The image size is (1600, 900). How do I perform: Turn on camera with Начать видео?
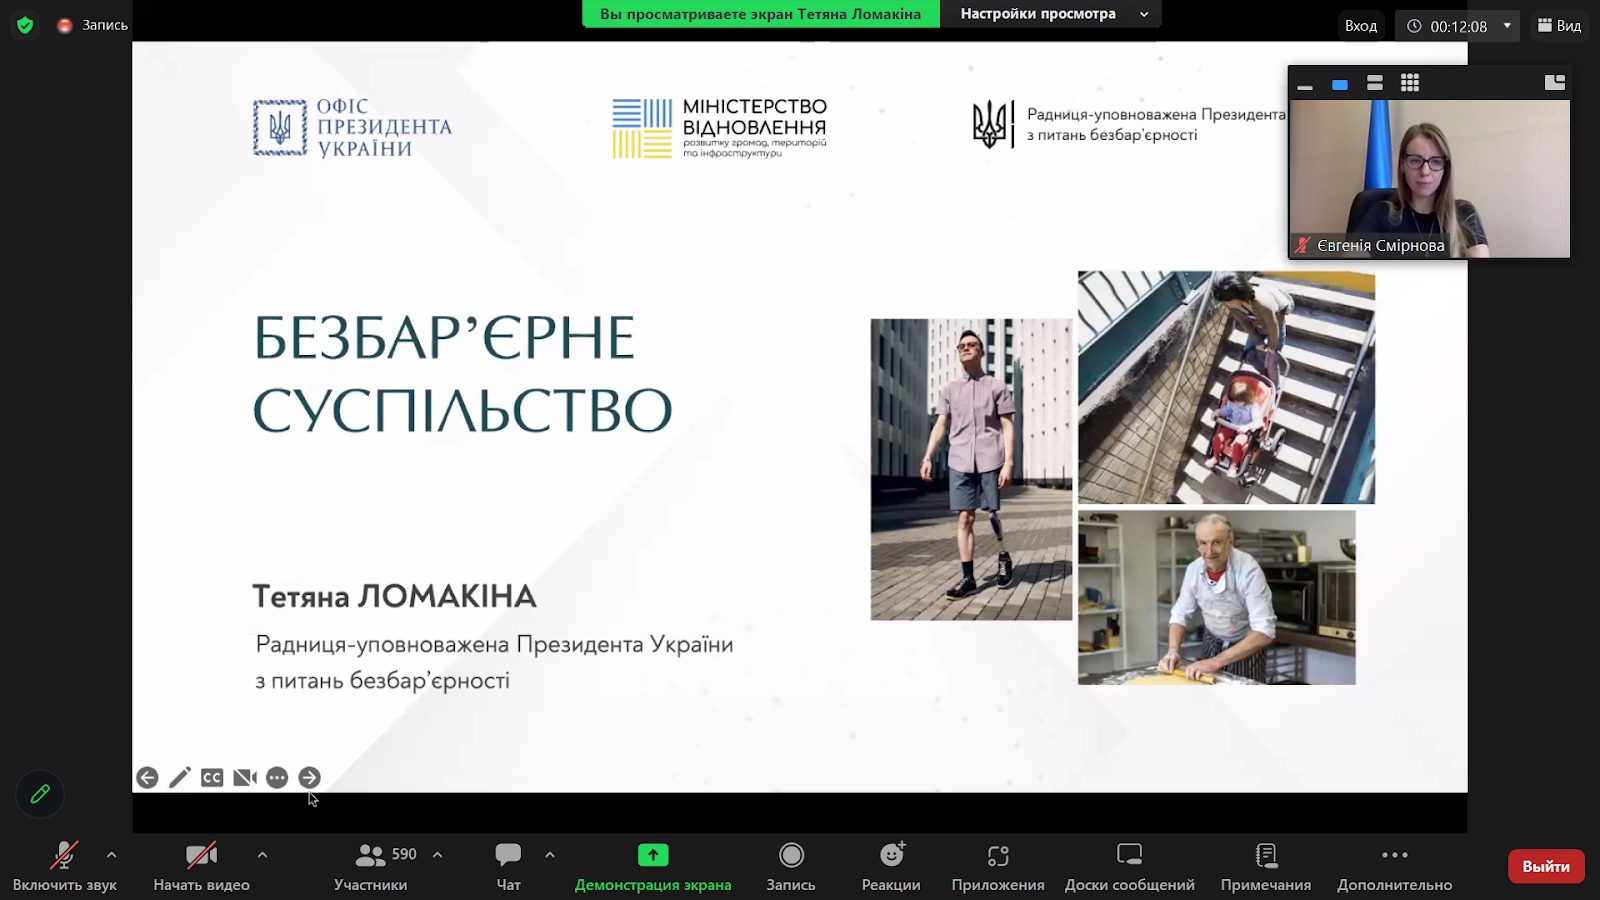coord(201,866)
